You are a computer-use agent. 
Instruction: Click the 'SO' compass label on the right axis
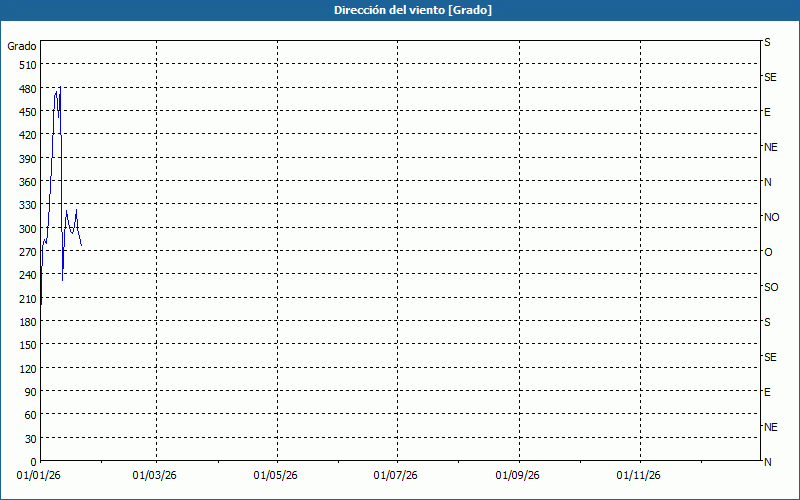771,287
